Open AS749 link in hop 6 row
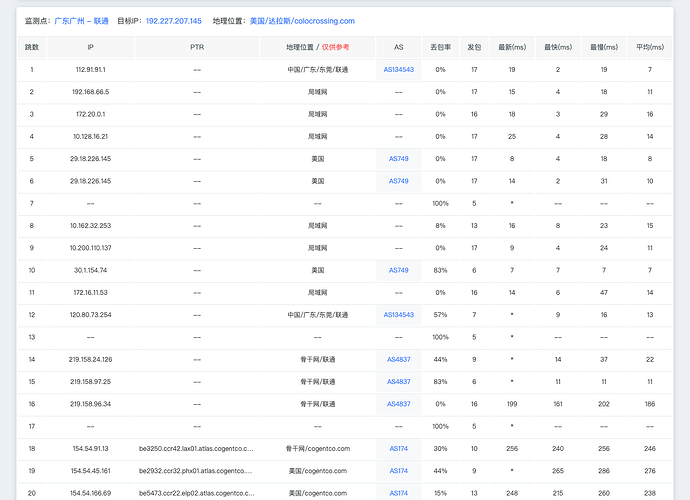Image resolution: width=690 pixels, height=500 pixels. tap(399, 181)
